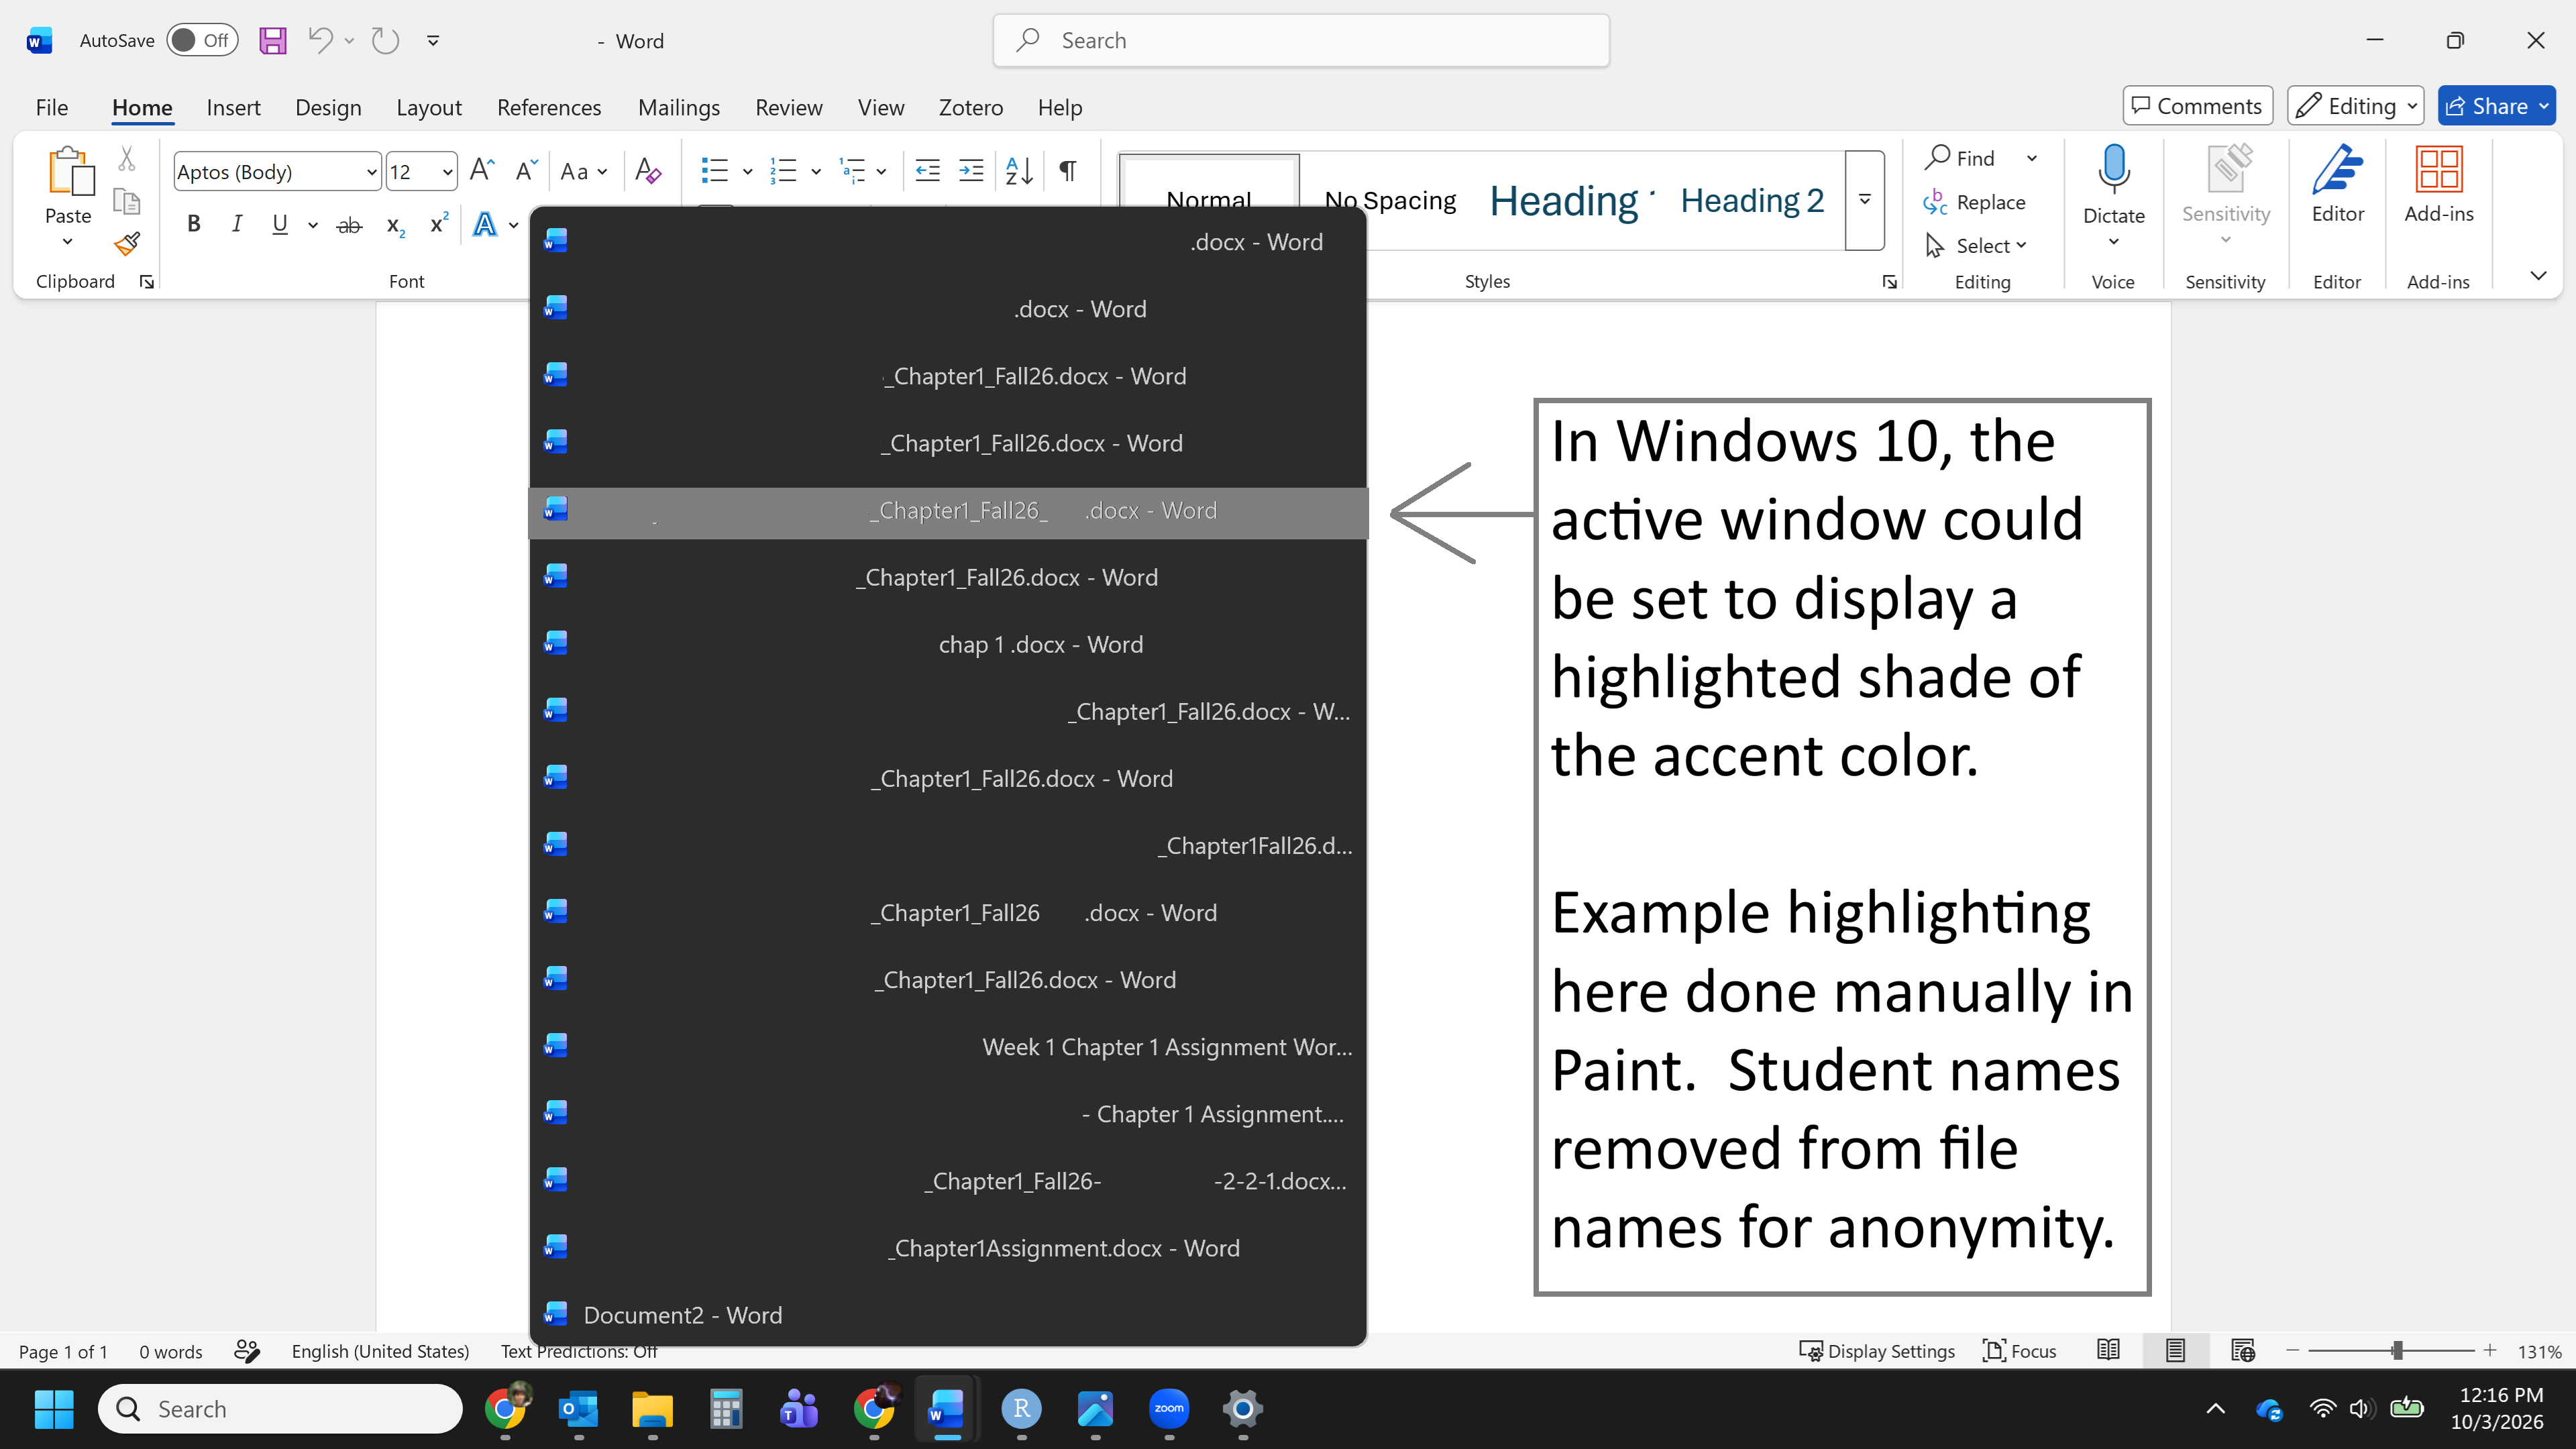
Task: Click the Clear All Formatting icon
Action: point(648,171)
